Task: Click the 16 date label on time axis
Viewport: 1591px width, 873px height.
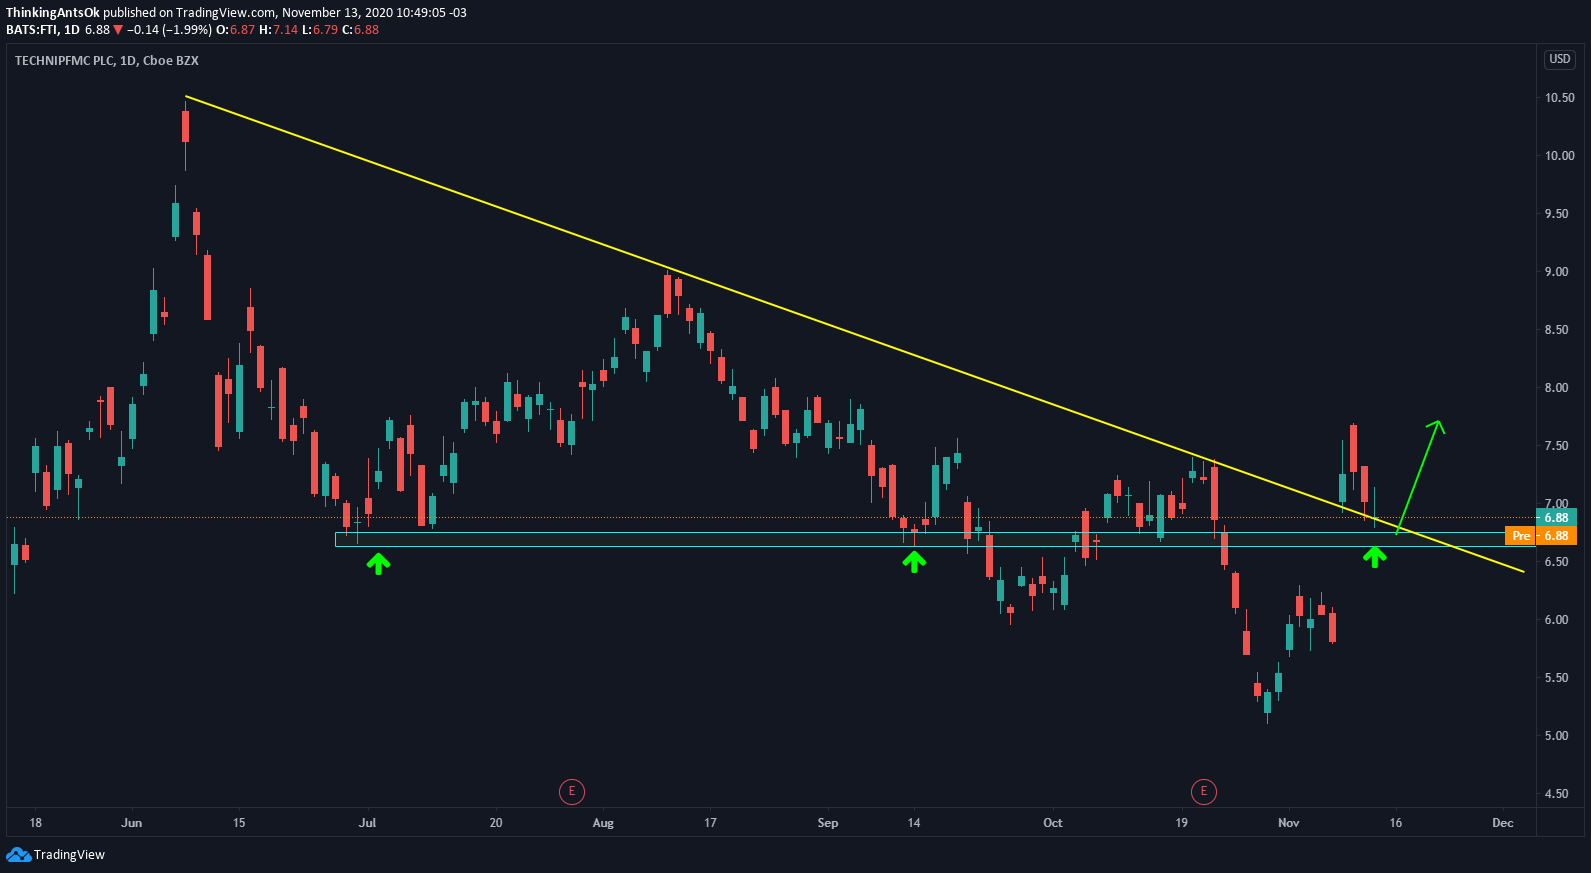Action: click(1396, 823)
